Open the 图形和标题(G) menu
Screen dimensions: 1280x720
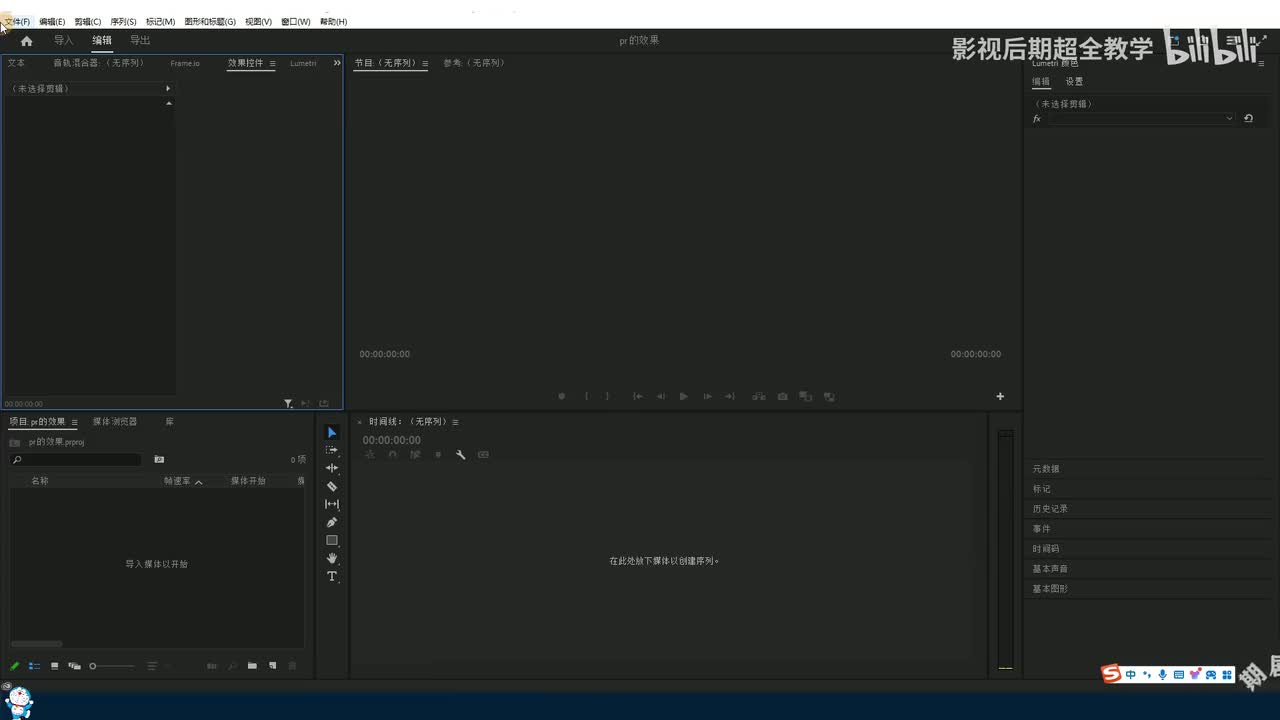[x=210, y=21]
